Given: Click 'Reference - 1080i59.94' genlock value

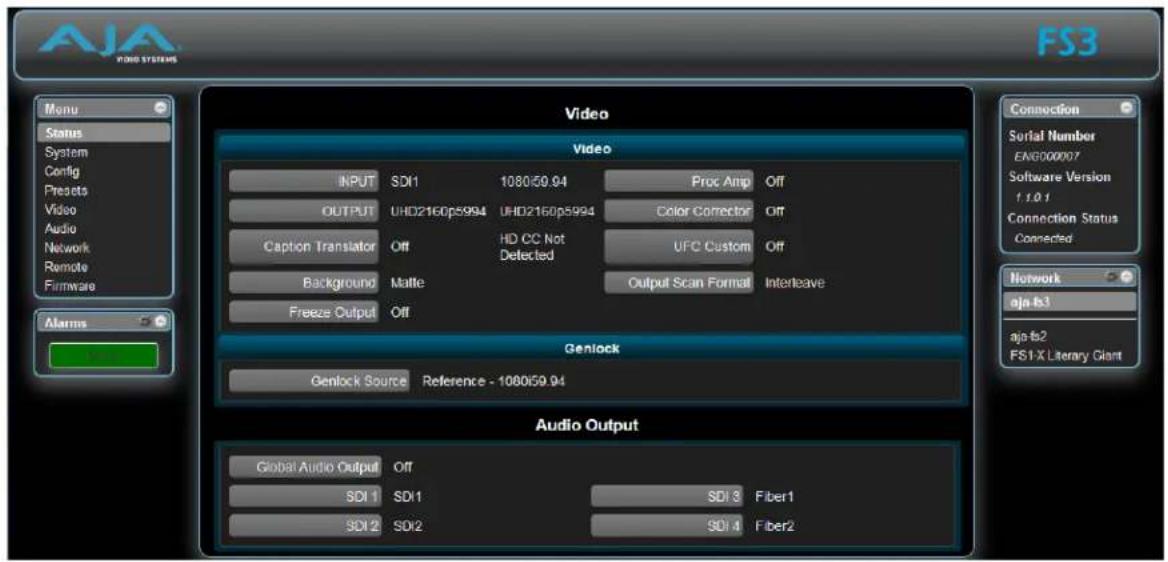Looking at the screenshot, I should pos(492,381).
